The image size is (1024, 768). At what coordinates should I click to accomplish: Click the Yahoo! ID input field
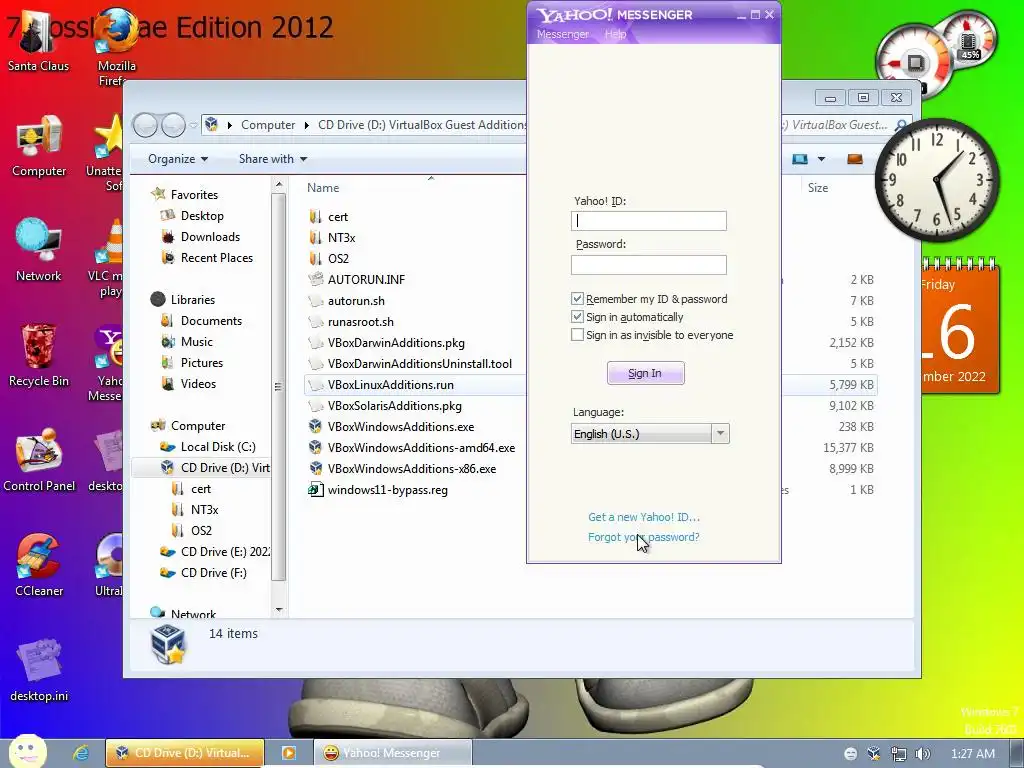(x=648, y=221)
